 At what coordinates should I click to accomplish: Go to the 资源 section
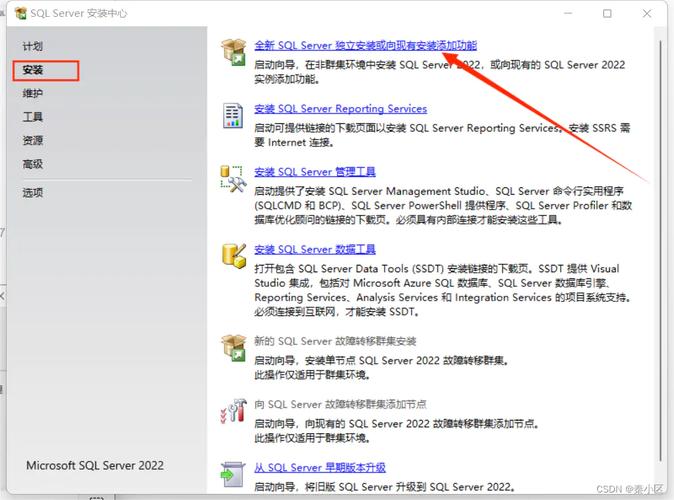(33, 140)
